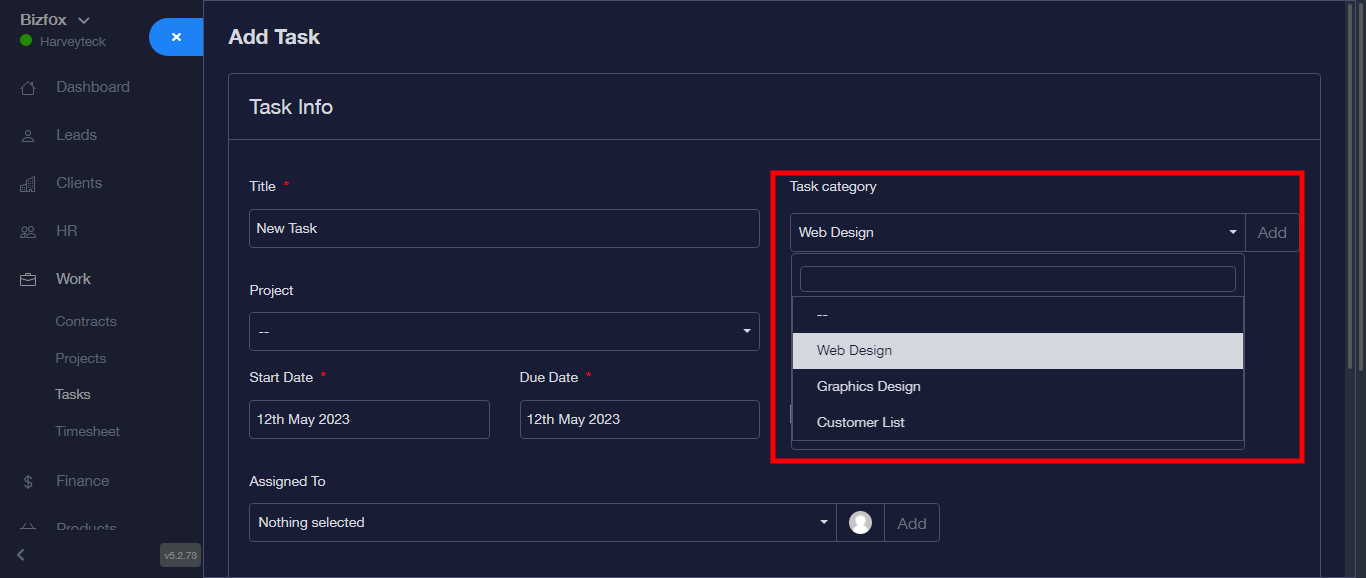Click the Due Date field

tap(639, 420)
